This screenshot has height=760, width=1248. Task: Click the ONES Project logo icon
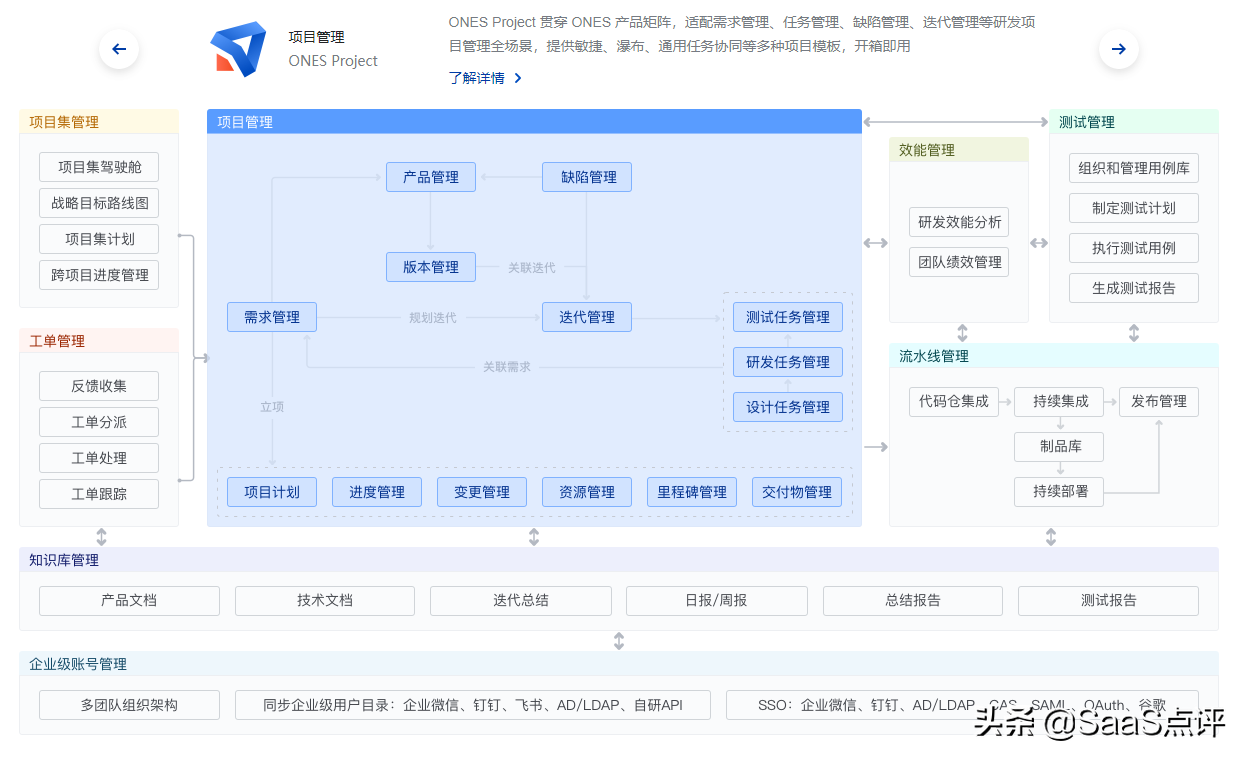point(239,46)
